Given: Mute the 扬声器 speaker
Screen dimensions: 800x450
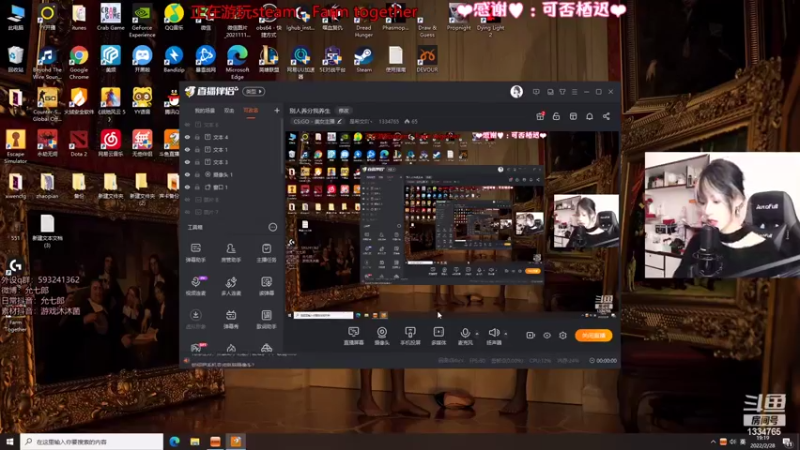Looking at the screenshot, I should pyautogui.click(x=494, y=336).
